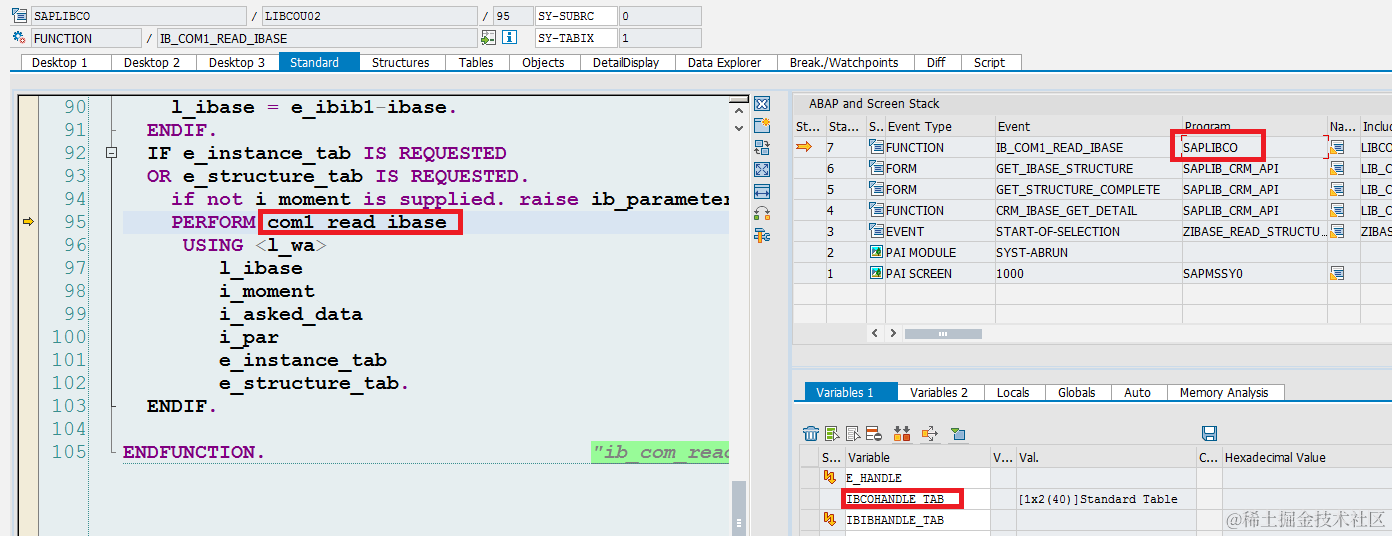Screen dimensions: 1392x536
Task: Click navigation icon in GET_STRUCTURE_COMPLETE row
Action: click(1336, 189)
